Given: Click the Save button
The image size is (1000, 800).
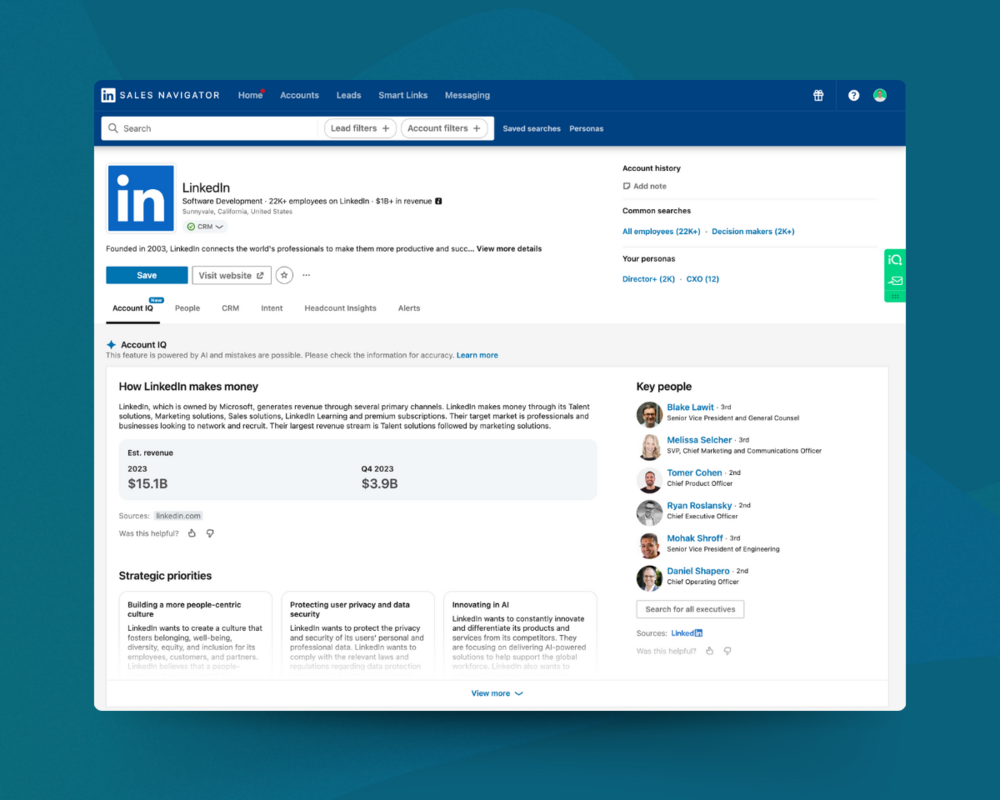Looking at the screenshot, I should [146, 275].
